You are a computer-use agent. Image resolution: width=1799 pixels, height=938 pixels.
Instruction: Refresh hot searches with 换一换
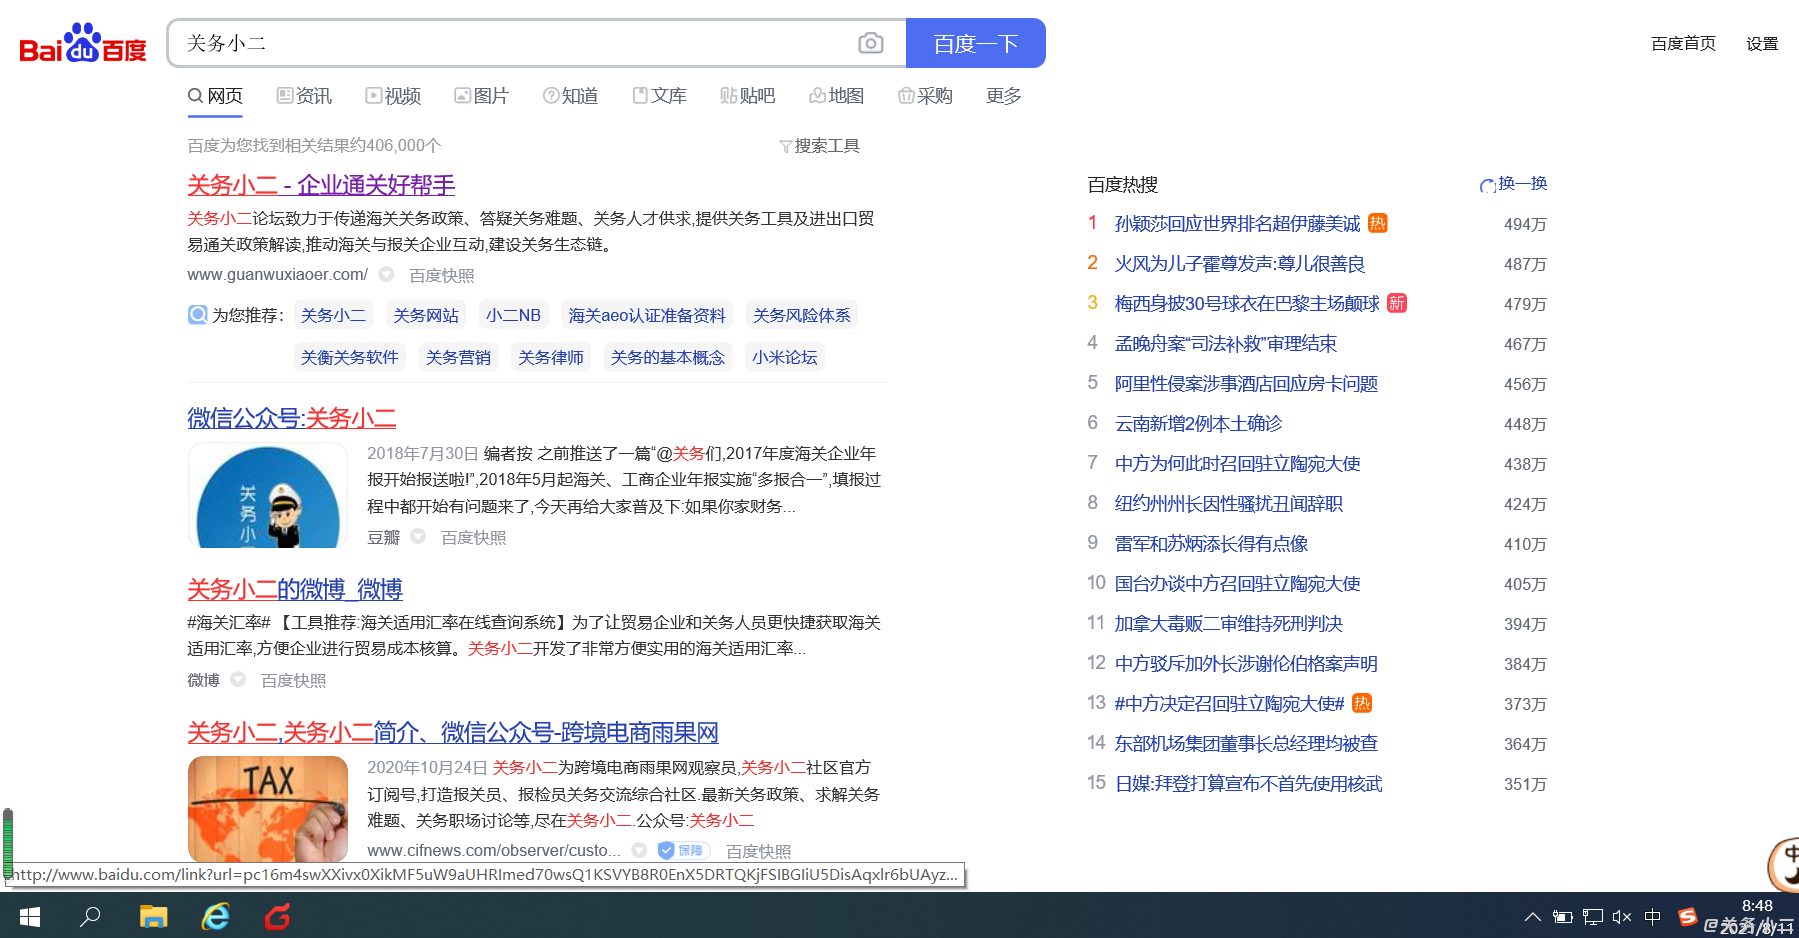coord(1514,184)
